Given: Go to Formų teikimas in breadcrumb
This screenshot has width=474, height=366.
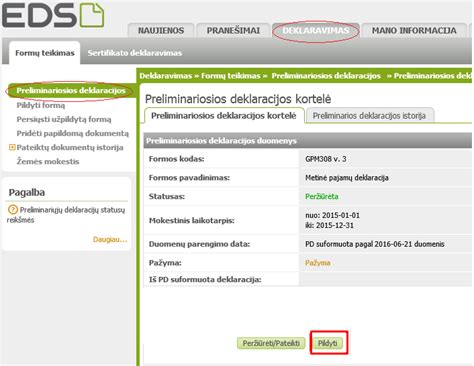Looking at the screenshot, I should pyautogui.click(x=230, y=76).
